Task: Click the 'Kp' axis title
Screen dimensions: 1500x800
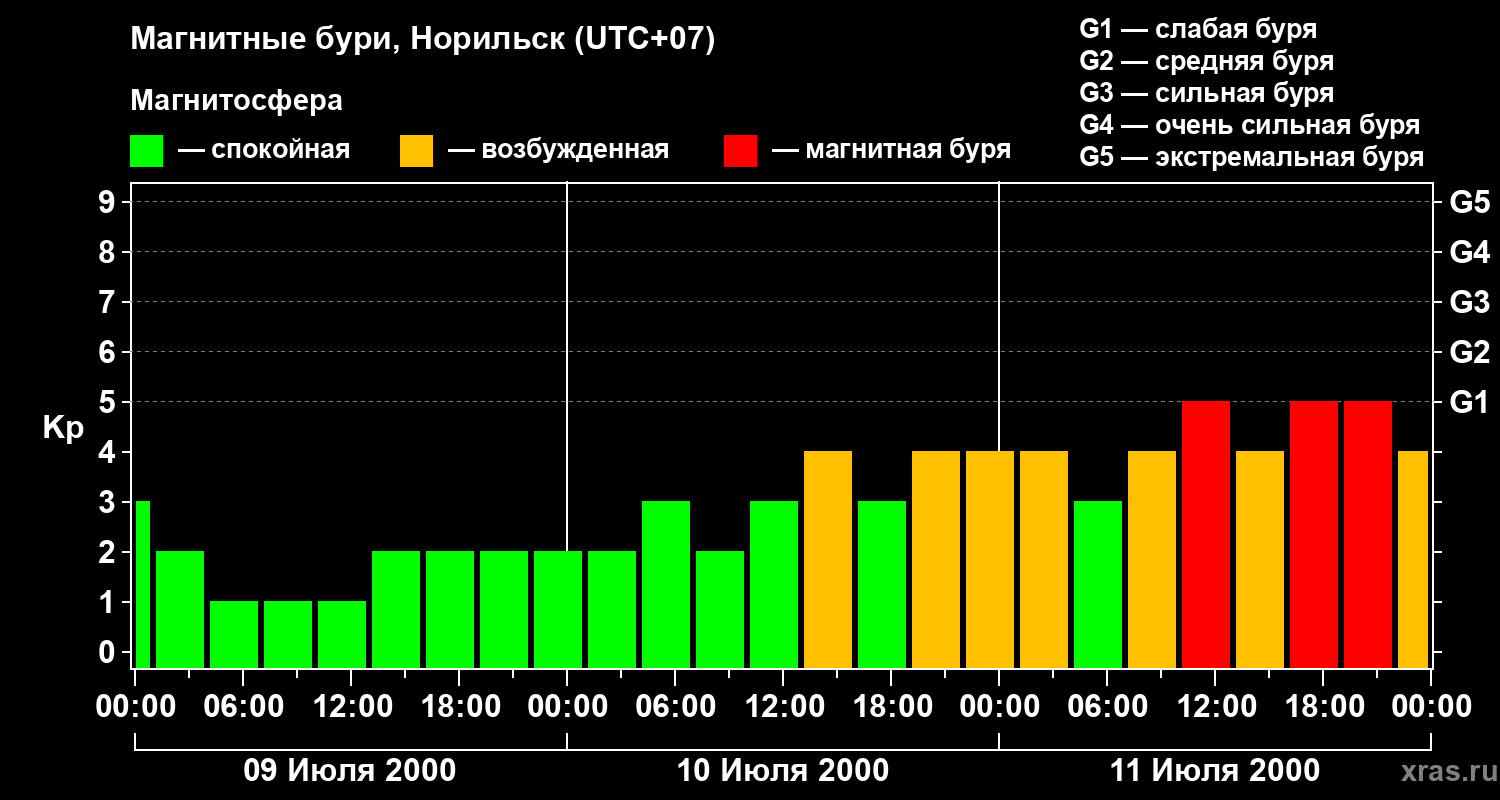Action: pos(63,428)
